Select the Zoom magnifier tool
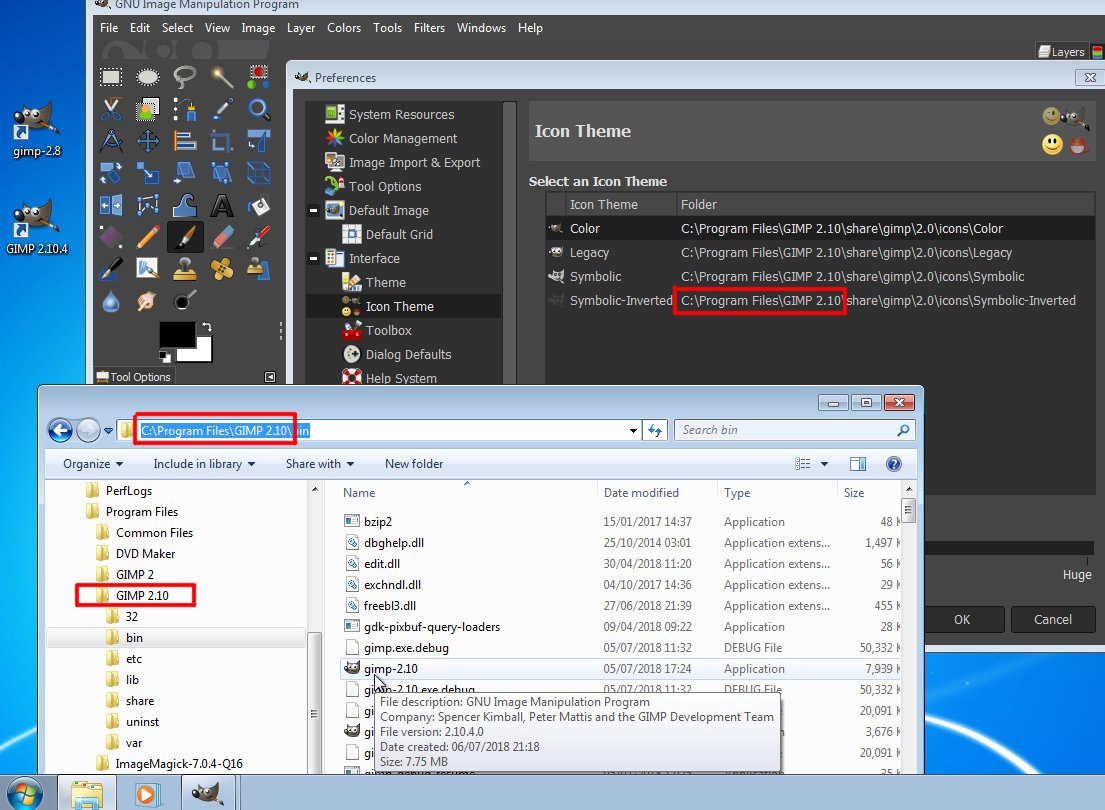 tap(259, 109)
